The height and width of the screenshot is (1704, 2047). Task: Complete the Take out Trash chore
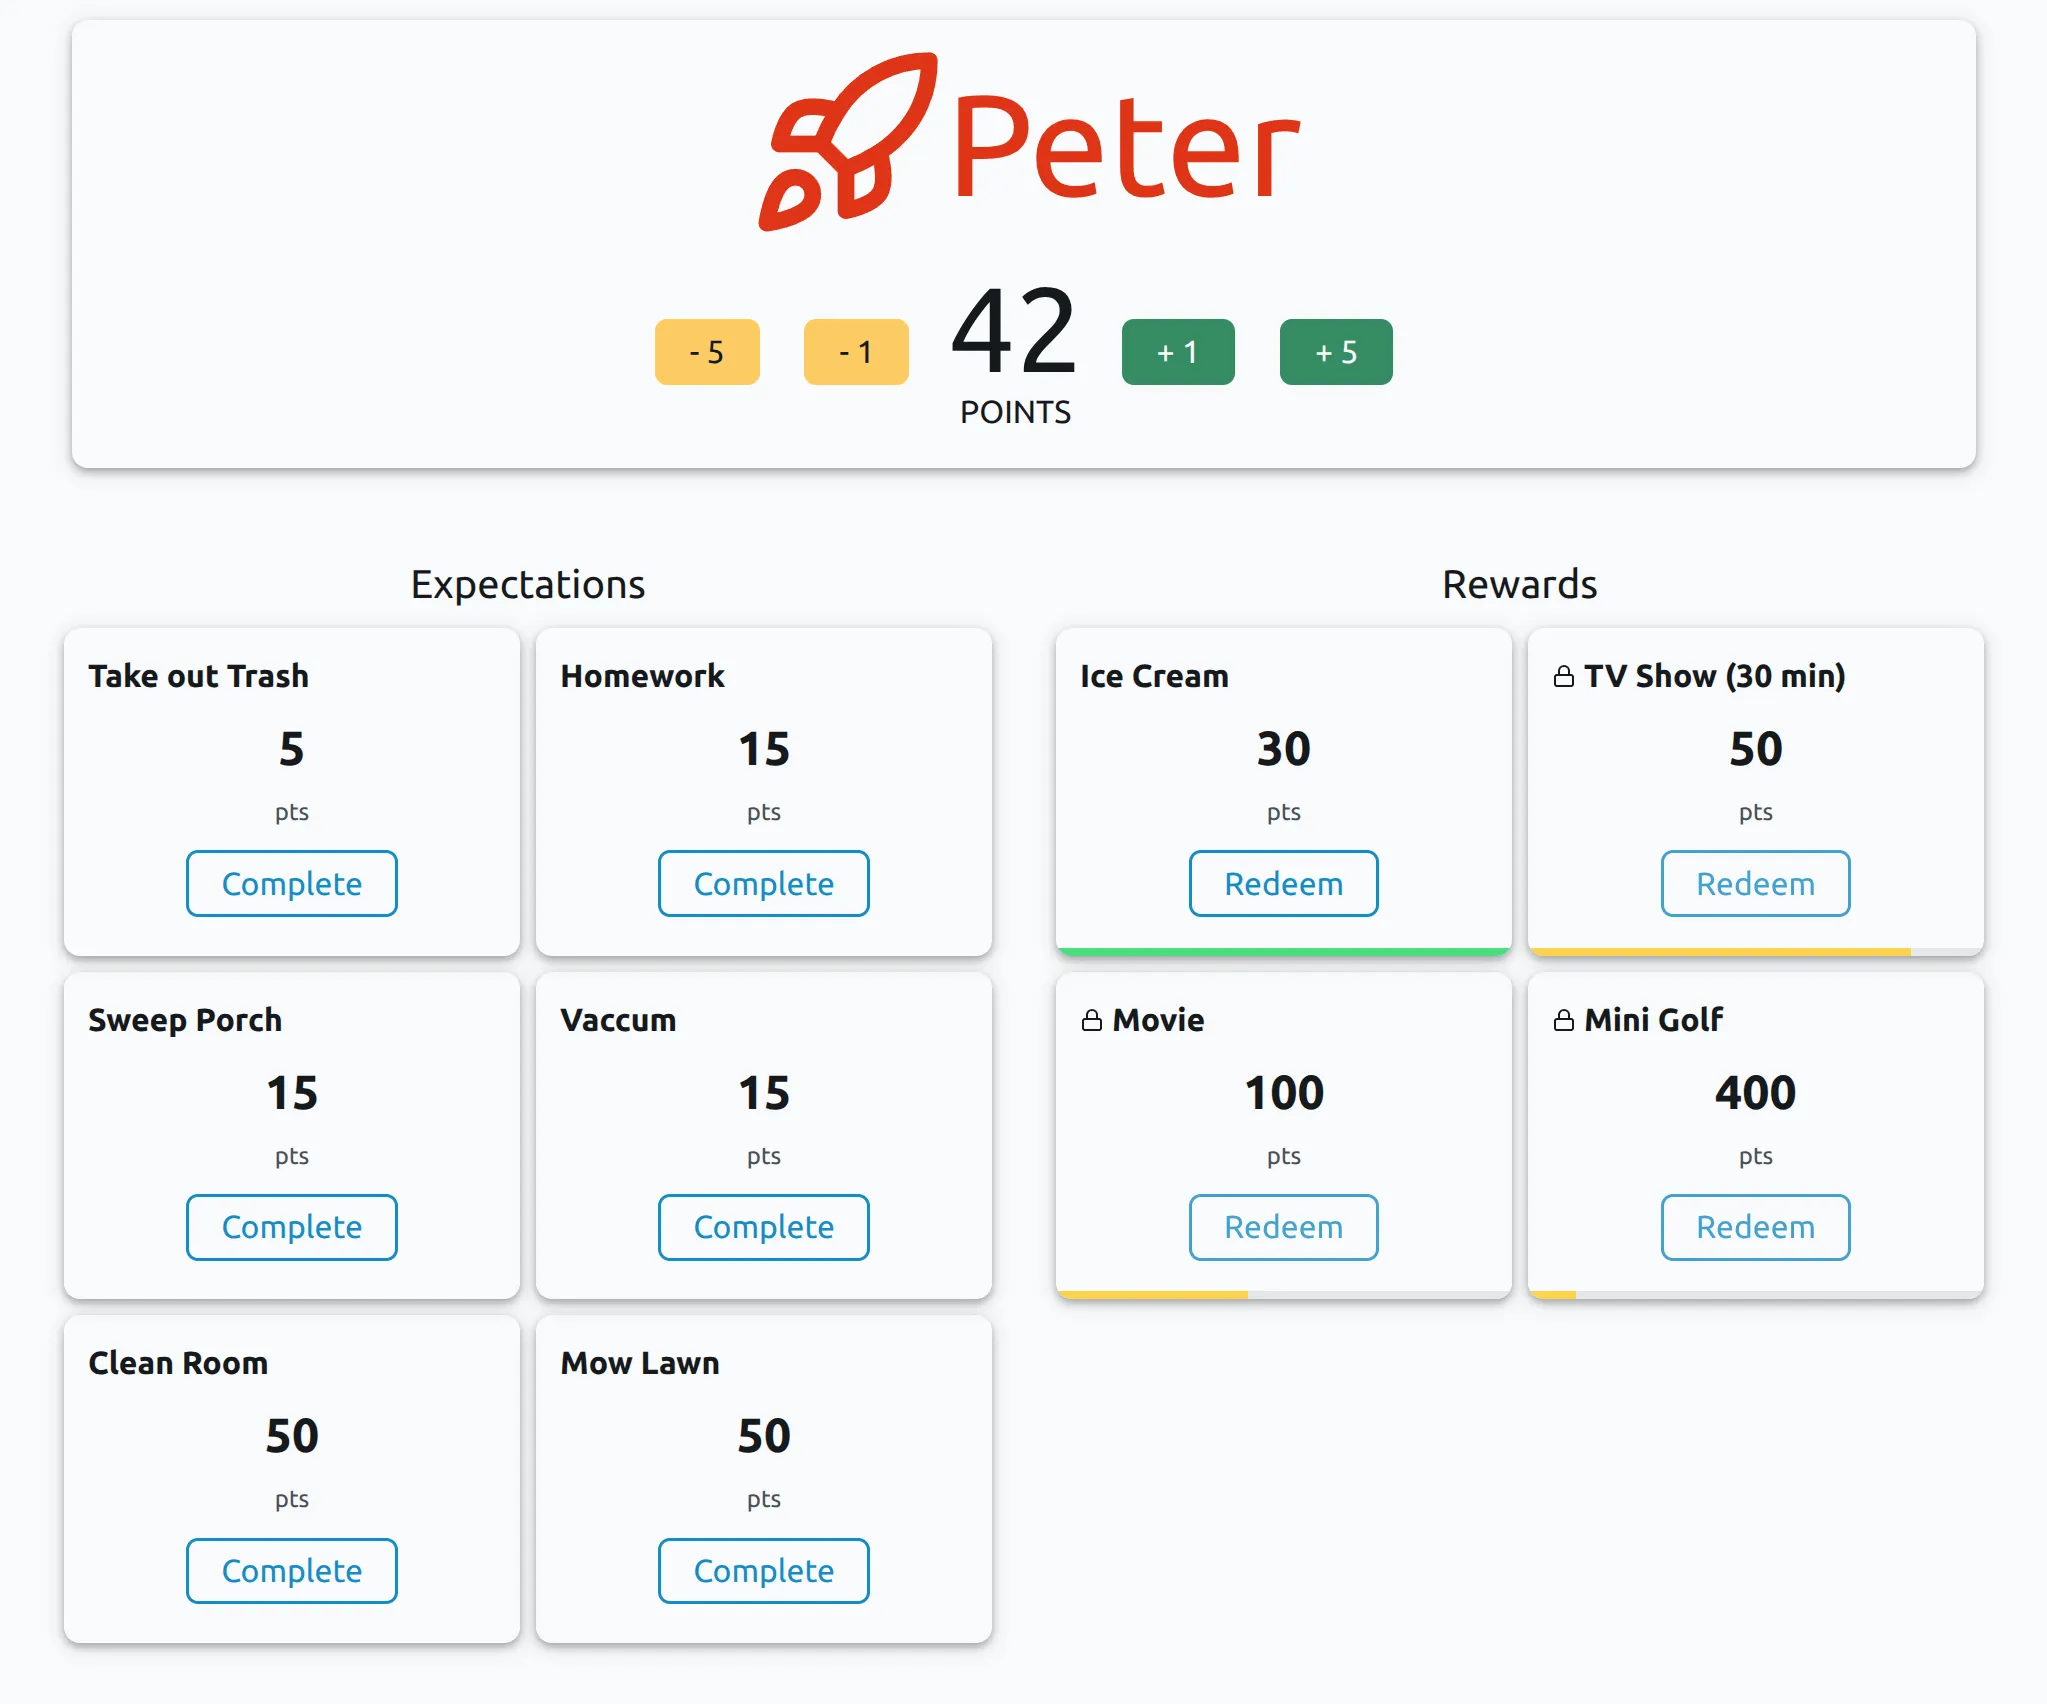pos(291,883)
